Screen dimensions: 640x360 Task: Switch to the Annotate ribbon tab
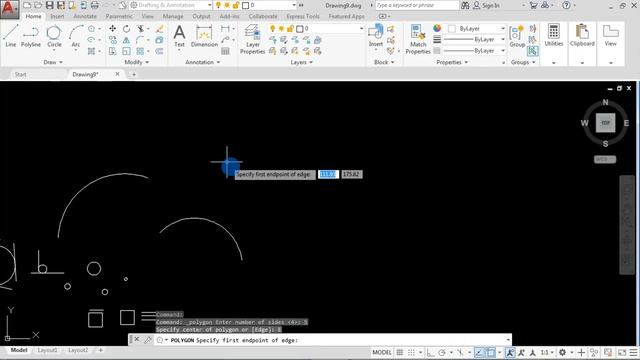click(x=85, y=16)
